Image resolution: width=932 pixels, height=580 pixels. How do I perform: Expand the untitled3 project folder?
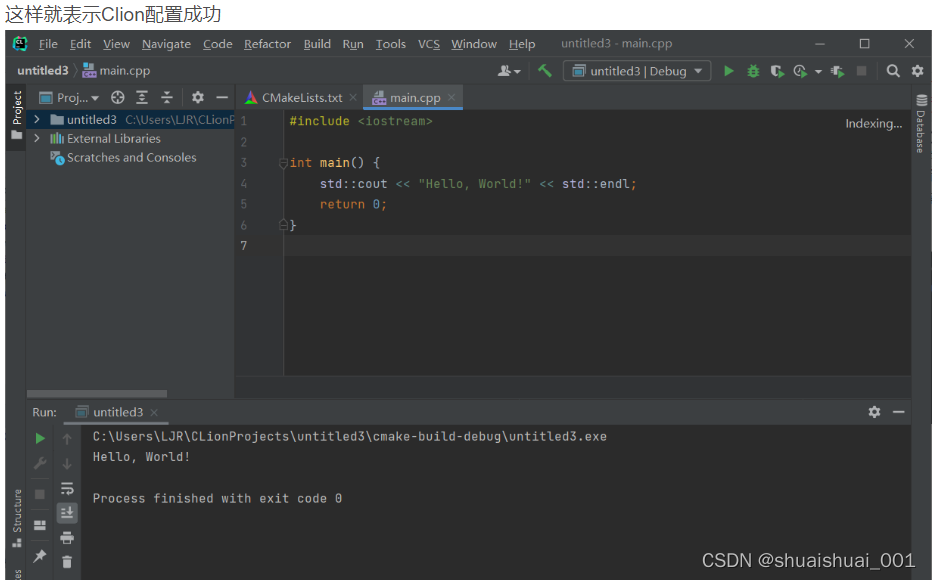37,119
